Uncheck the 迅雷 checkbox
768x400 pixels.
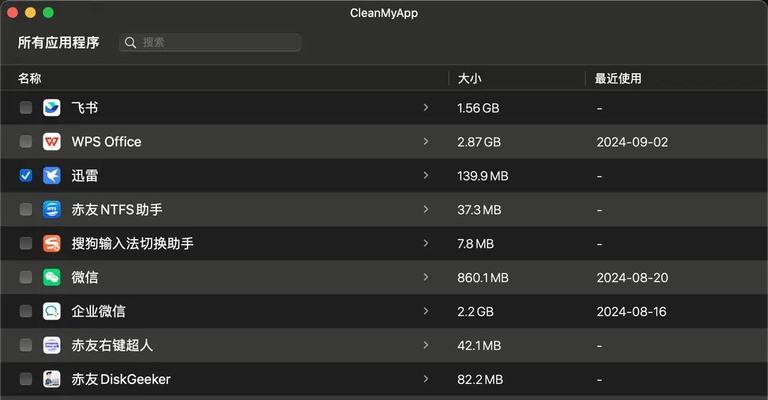pos(25,175)
